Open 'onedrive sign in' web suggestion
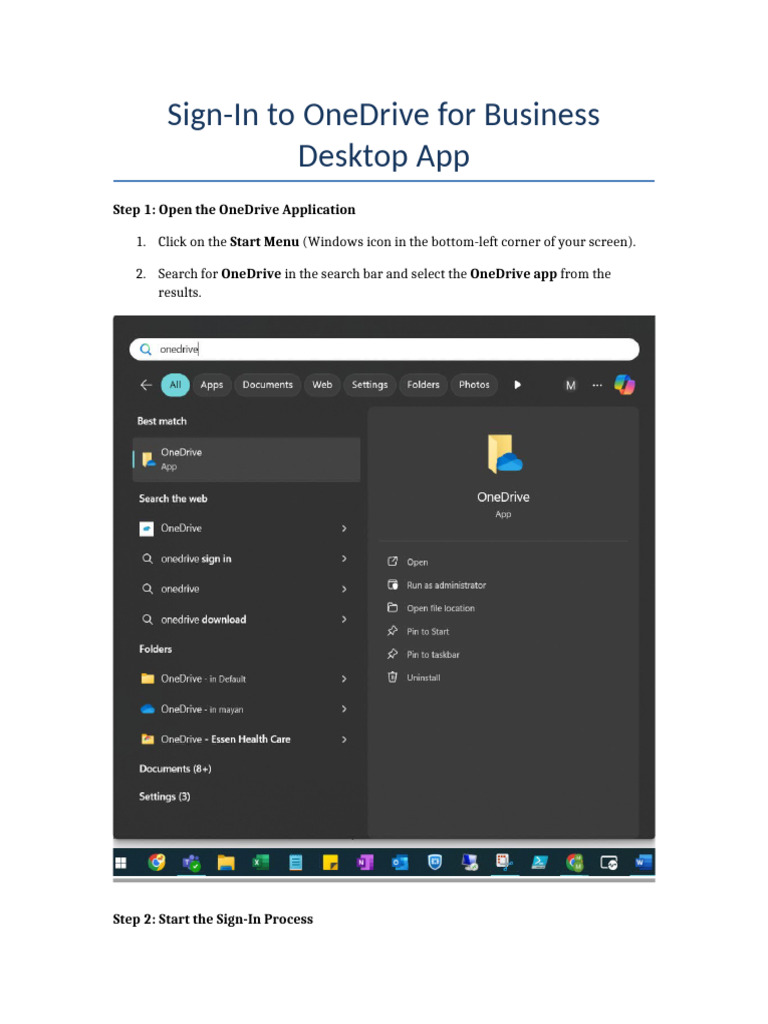The image size is (768, 1024). [246, 559]
